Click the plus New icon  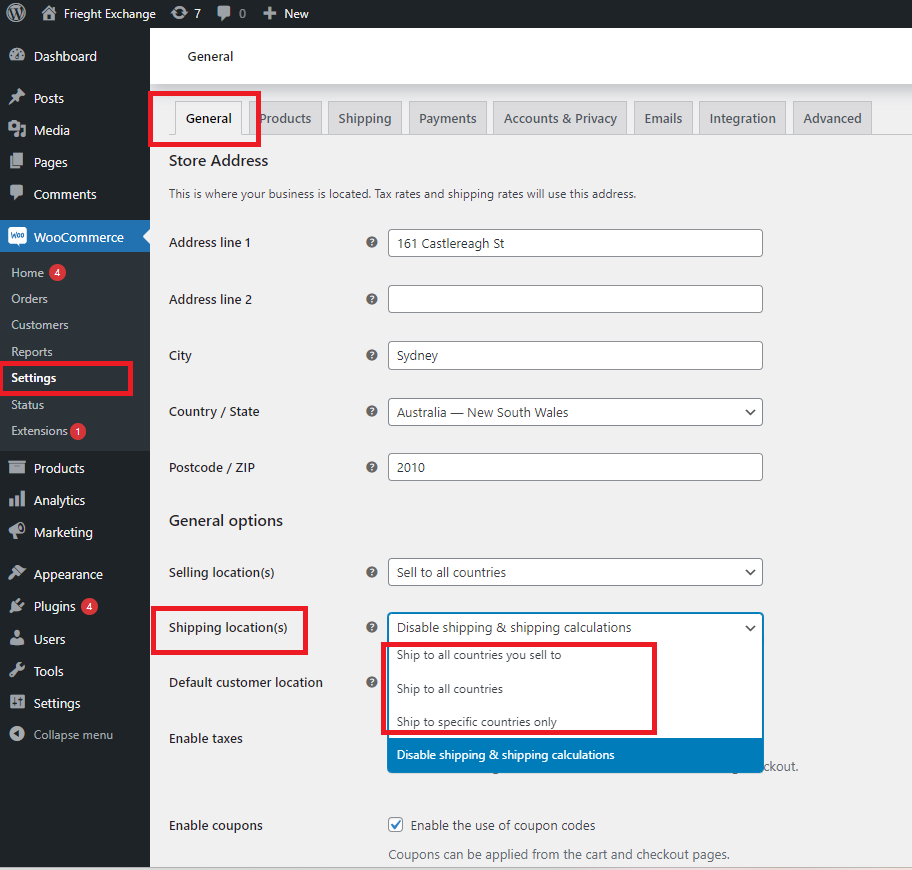click(x=269, y=13)
